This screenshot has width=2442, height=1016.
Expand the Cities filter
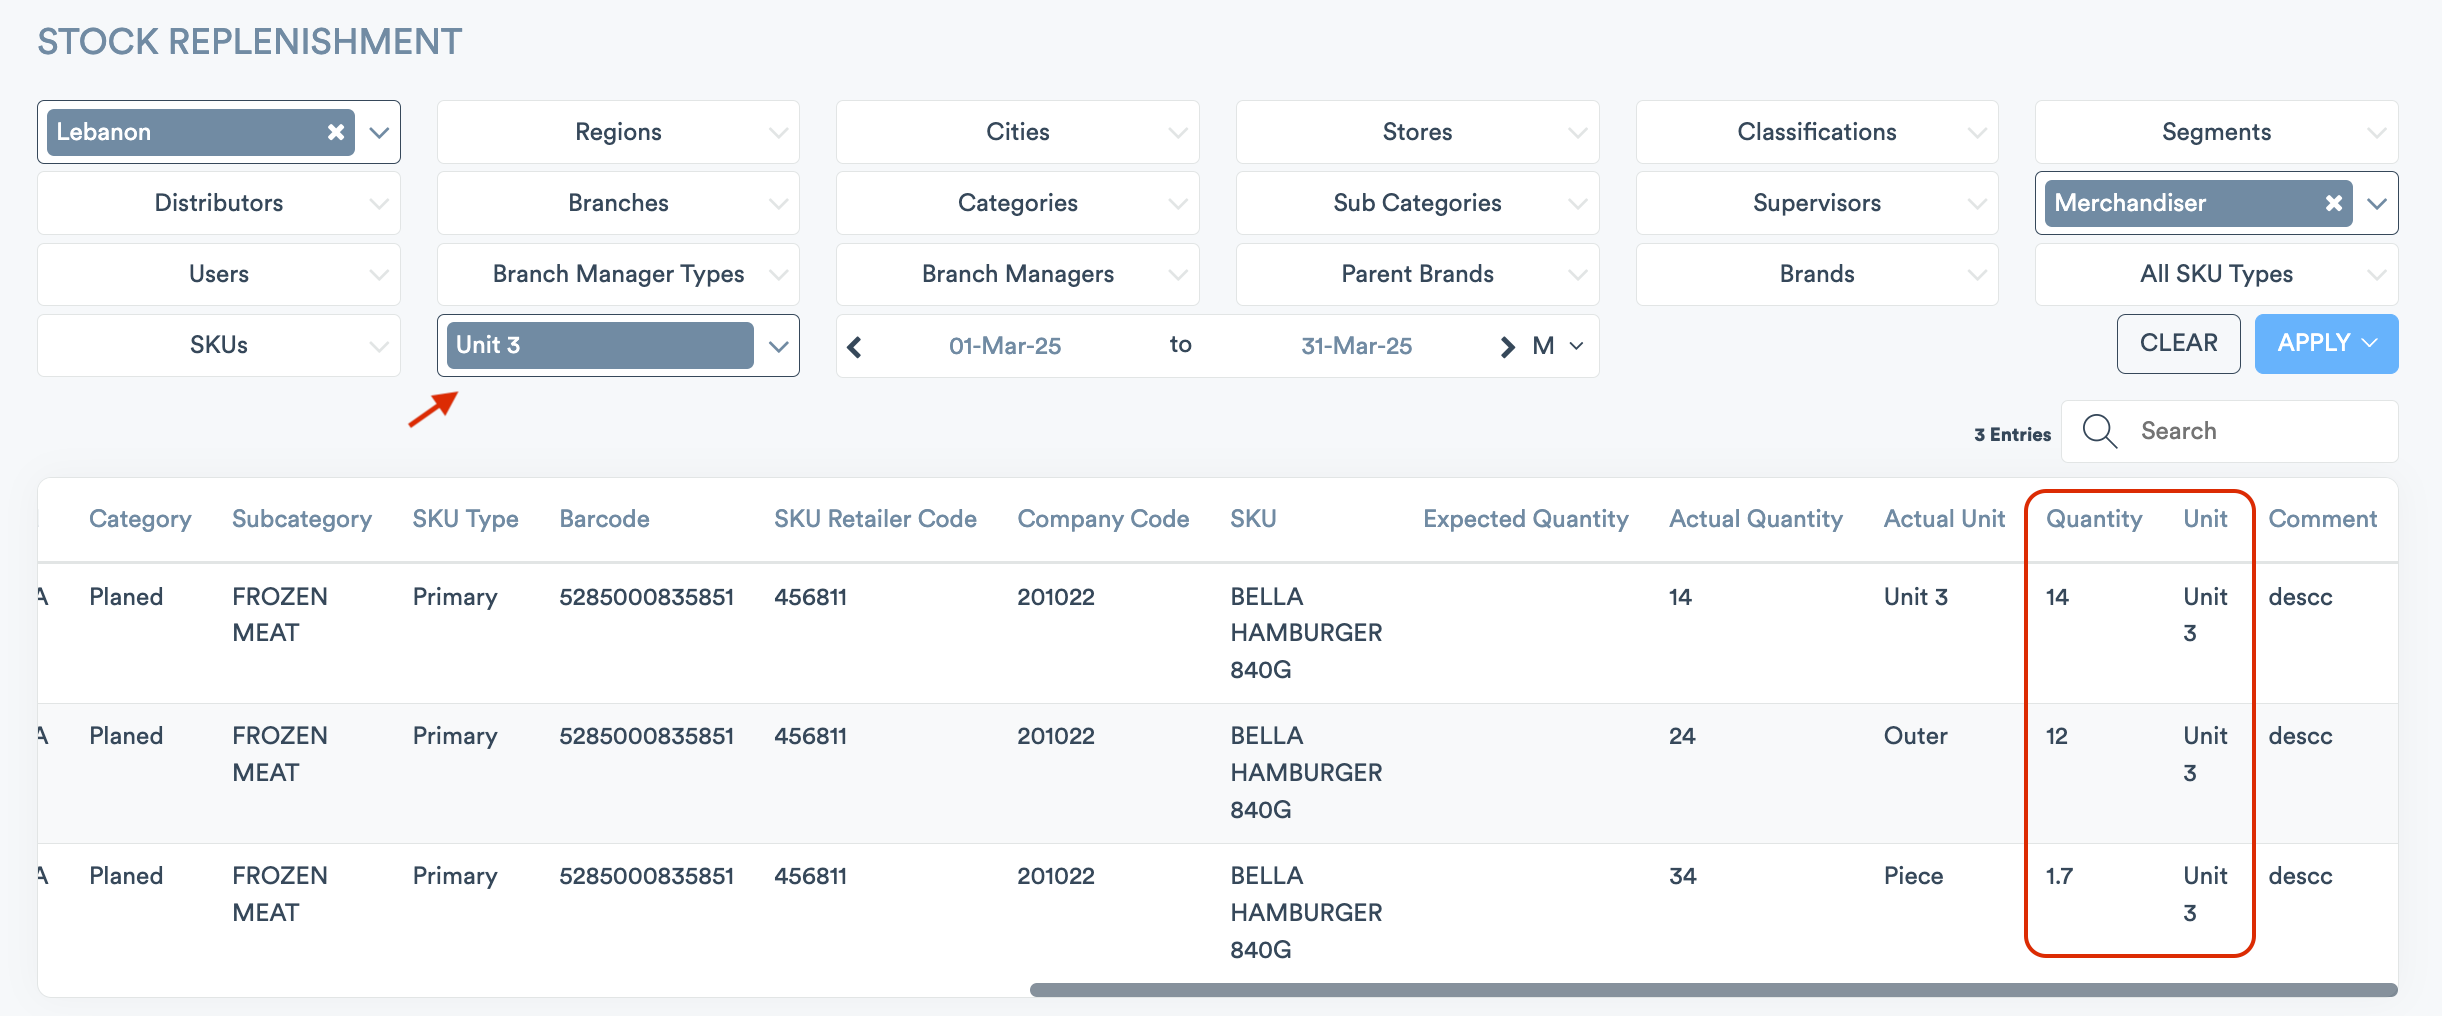(x=1176, y=131)
